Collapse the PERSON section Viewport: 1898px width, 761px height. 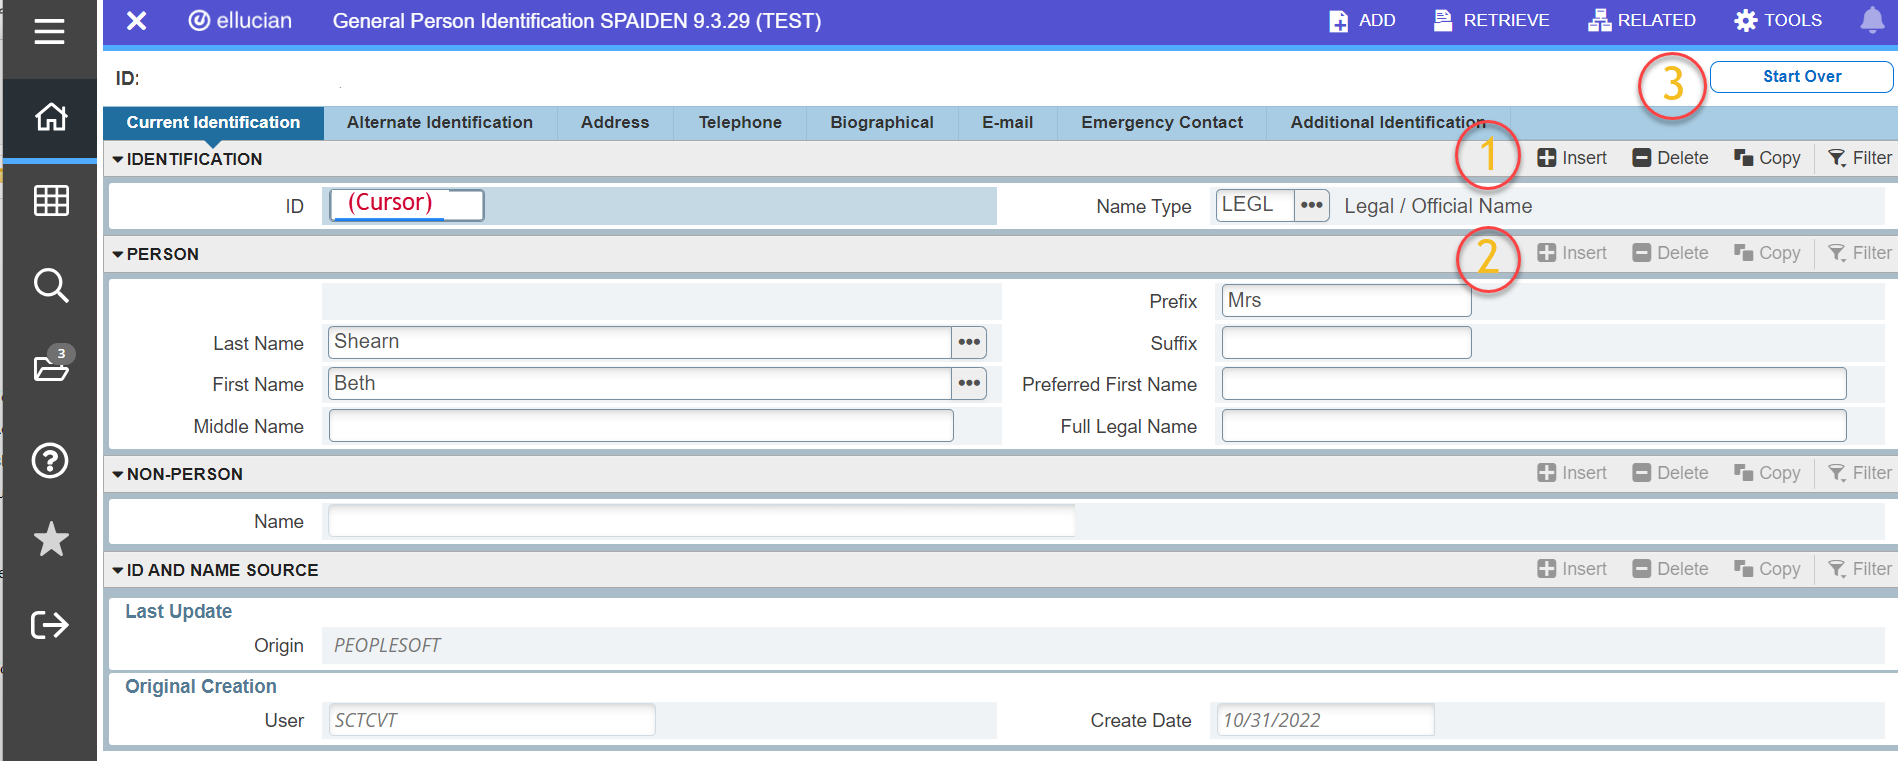pos(118,255)
